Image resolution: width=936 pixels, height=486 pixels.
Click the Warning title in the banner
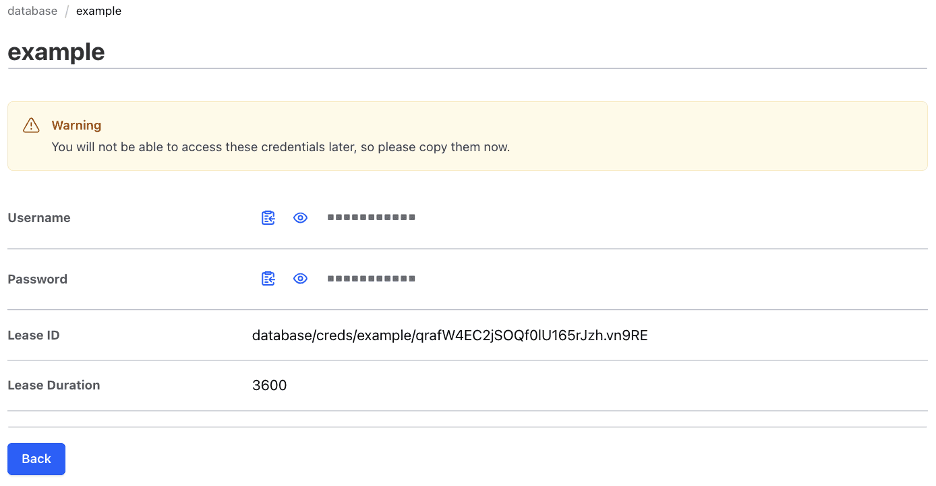76,126
